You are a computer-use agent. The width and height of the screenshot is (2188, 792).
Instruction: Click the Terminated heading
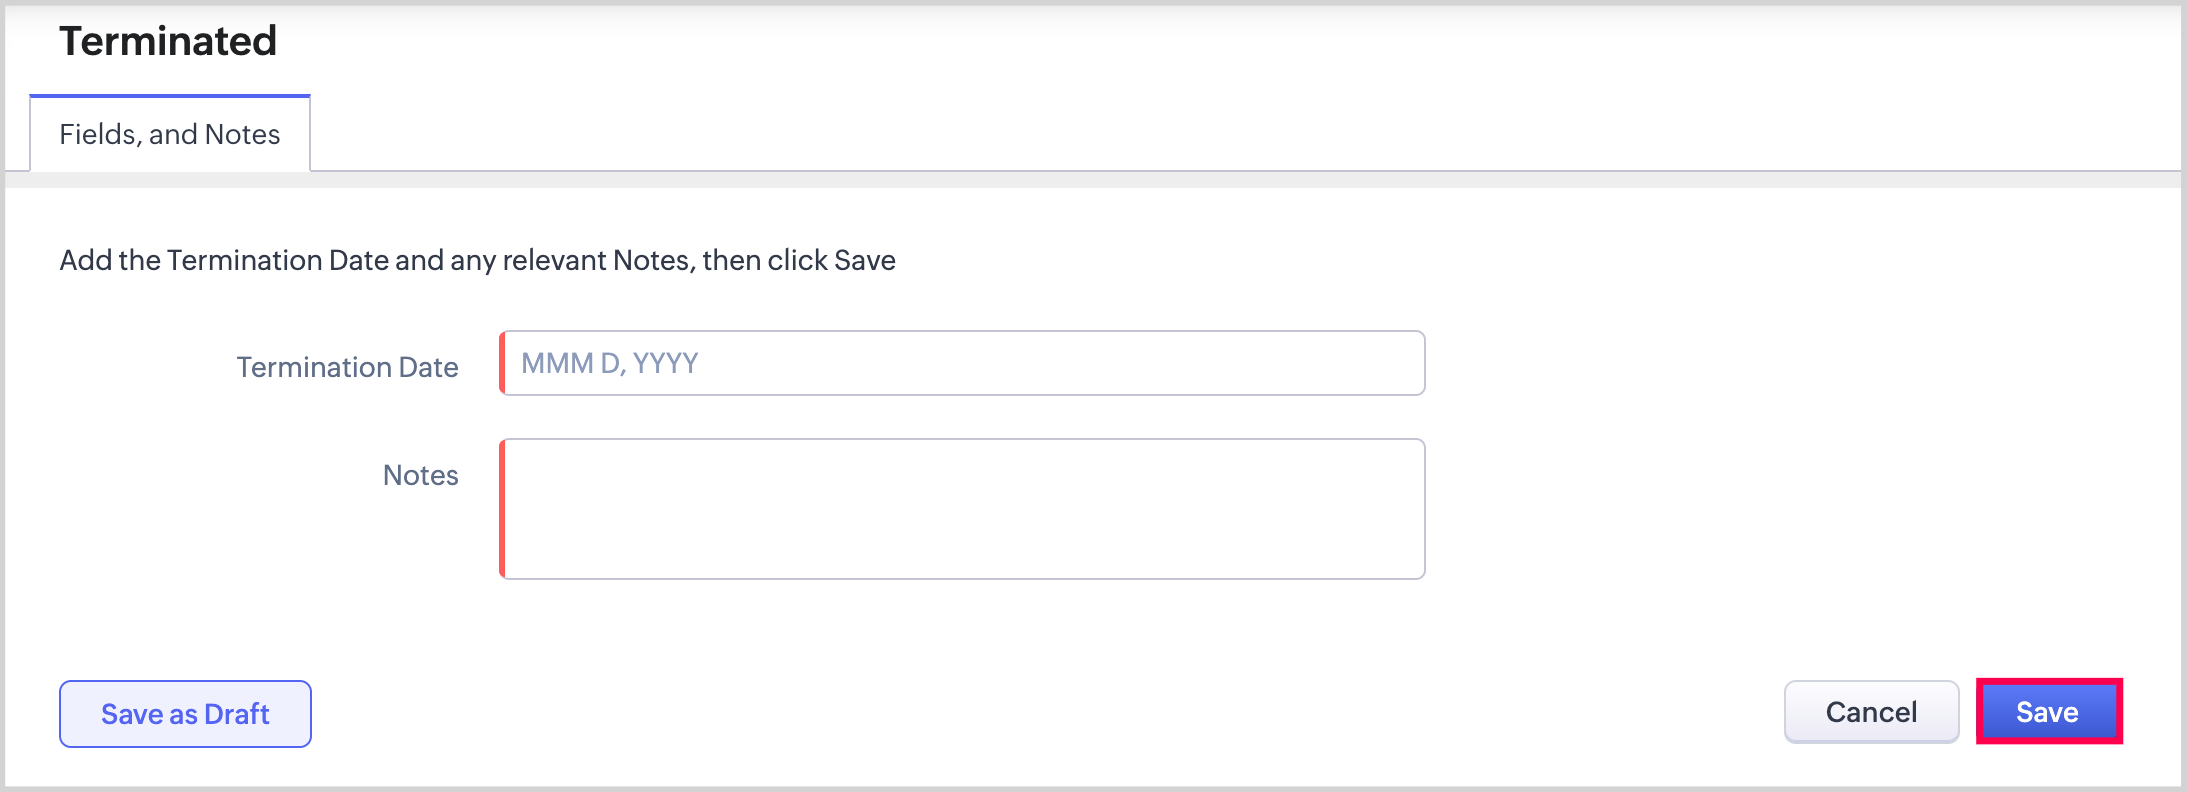[x=168, y=41]
